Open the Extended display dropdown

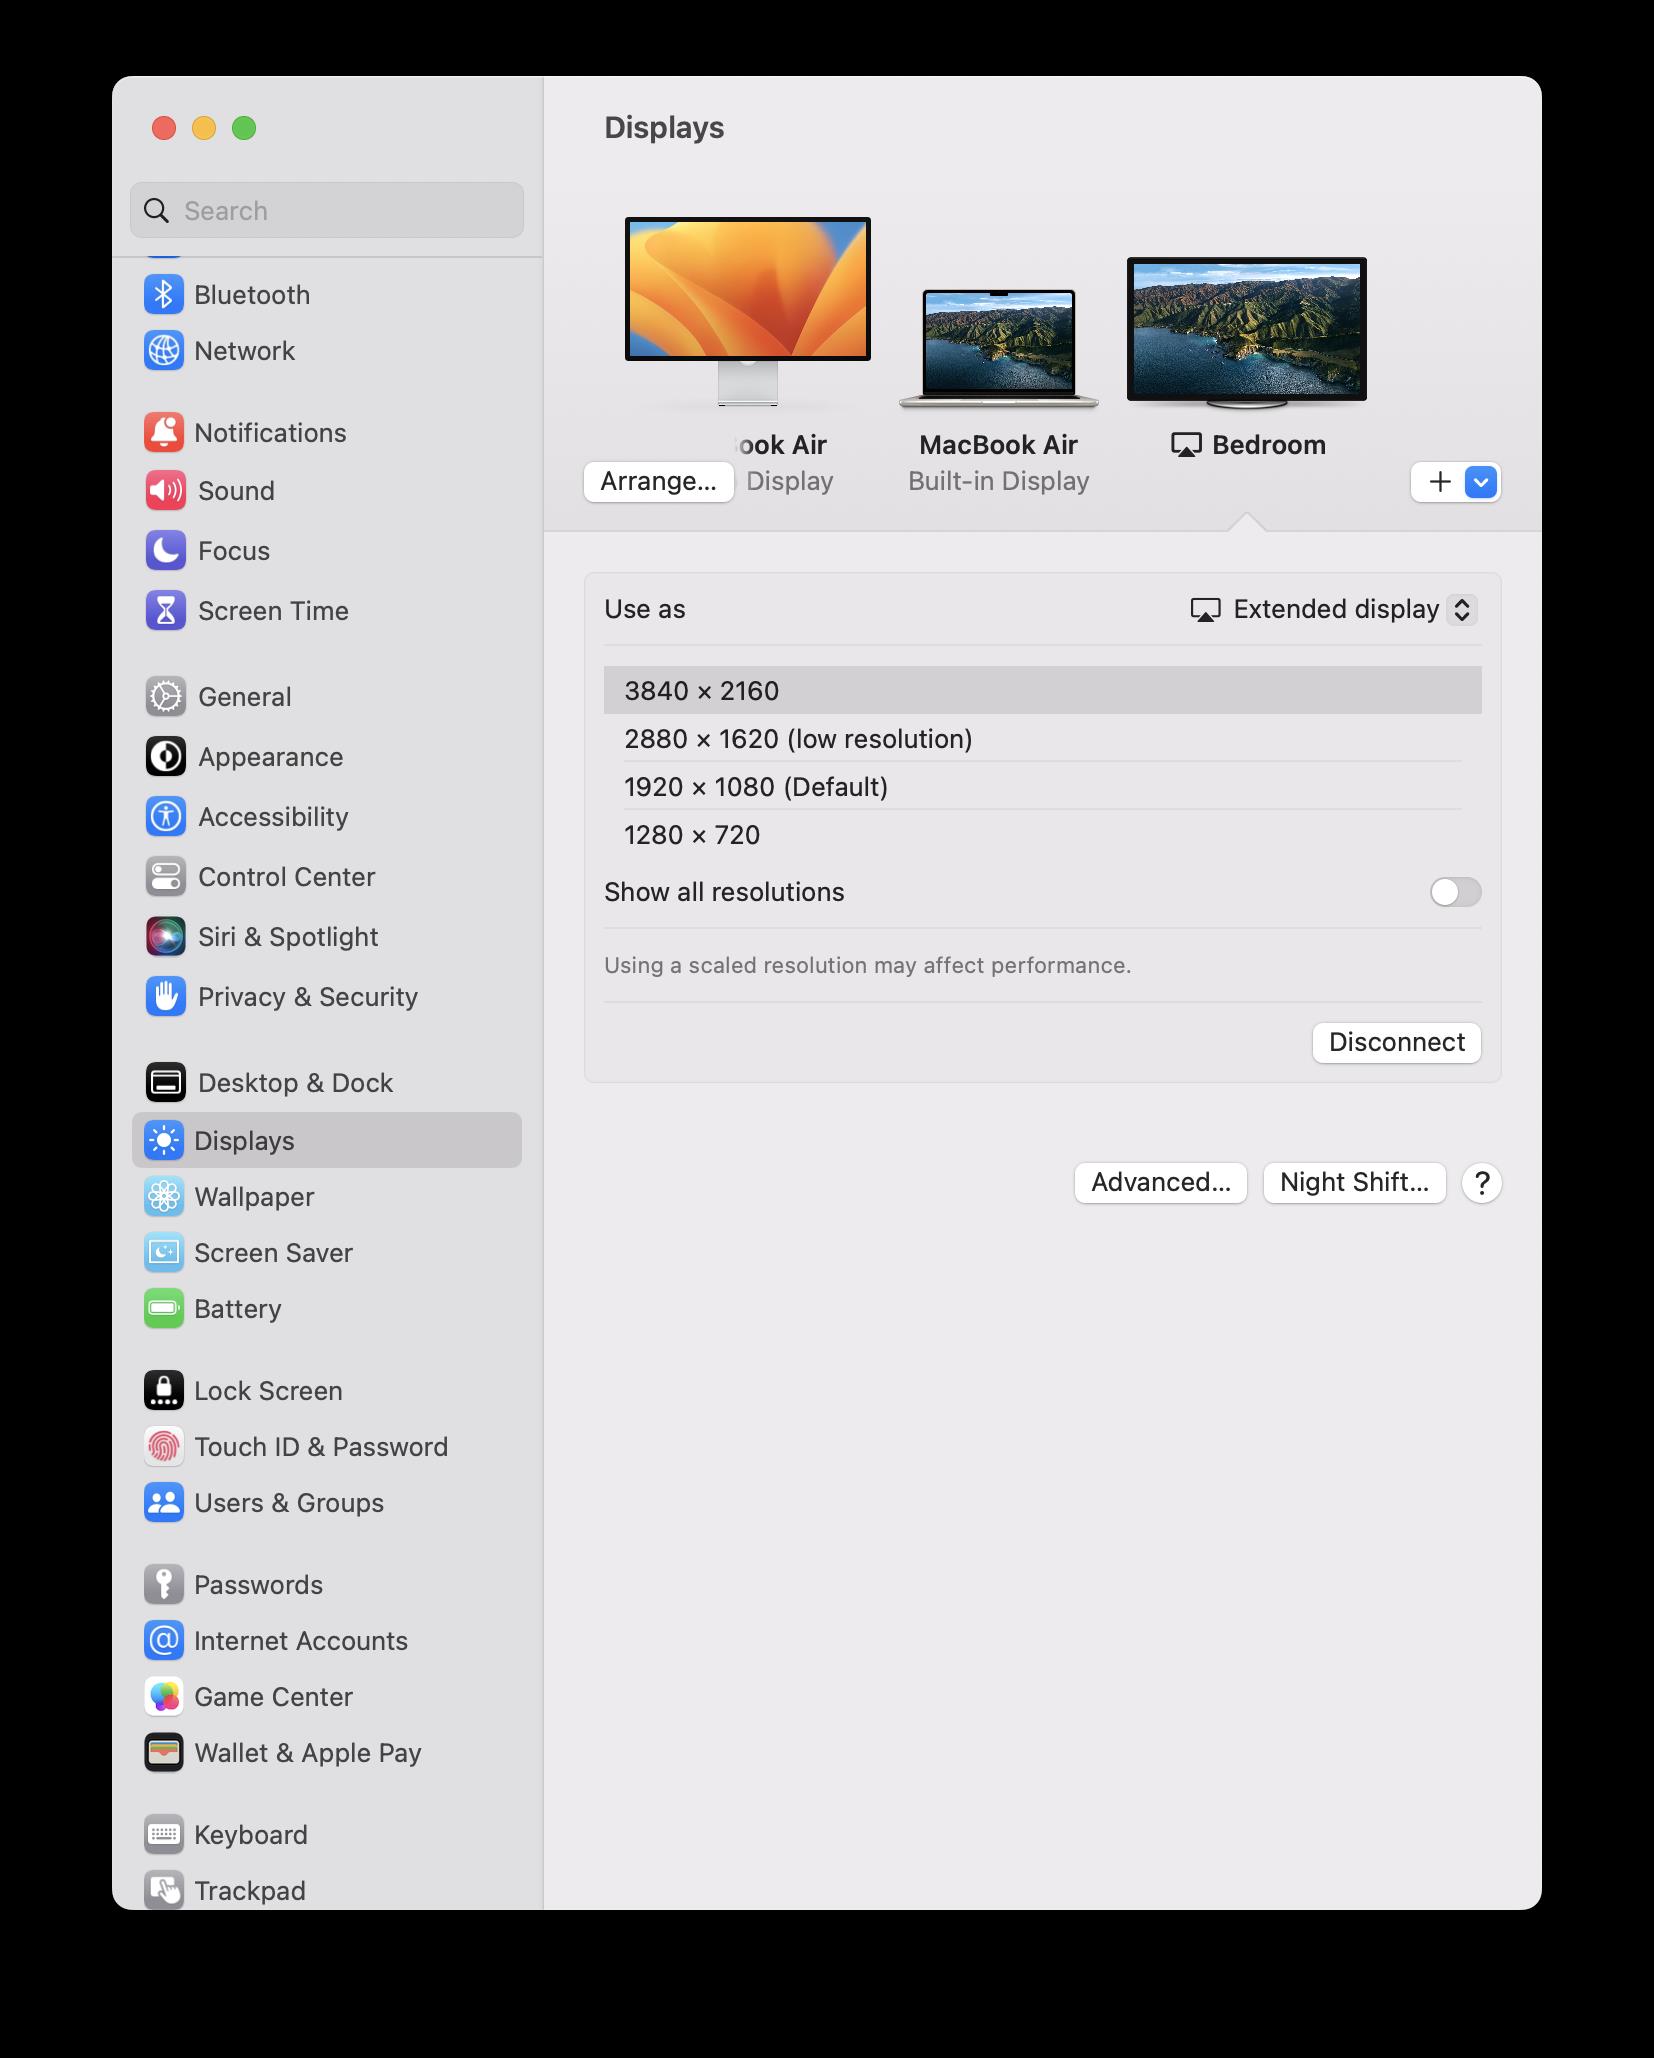1331,608
